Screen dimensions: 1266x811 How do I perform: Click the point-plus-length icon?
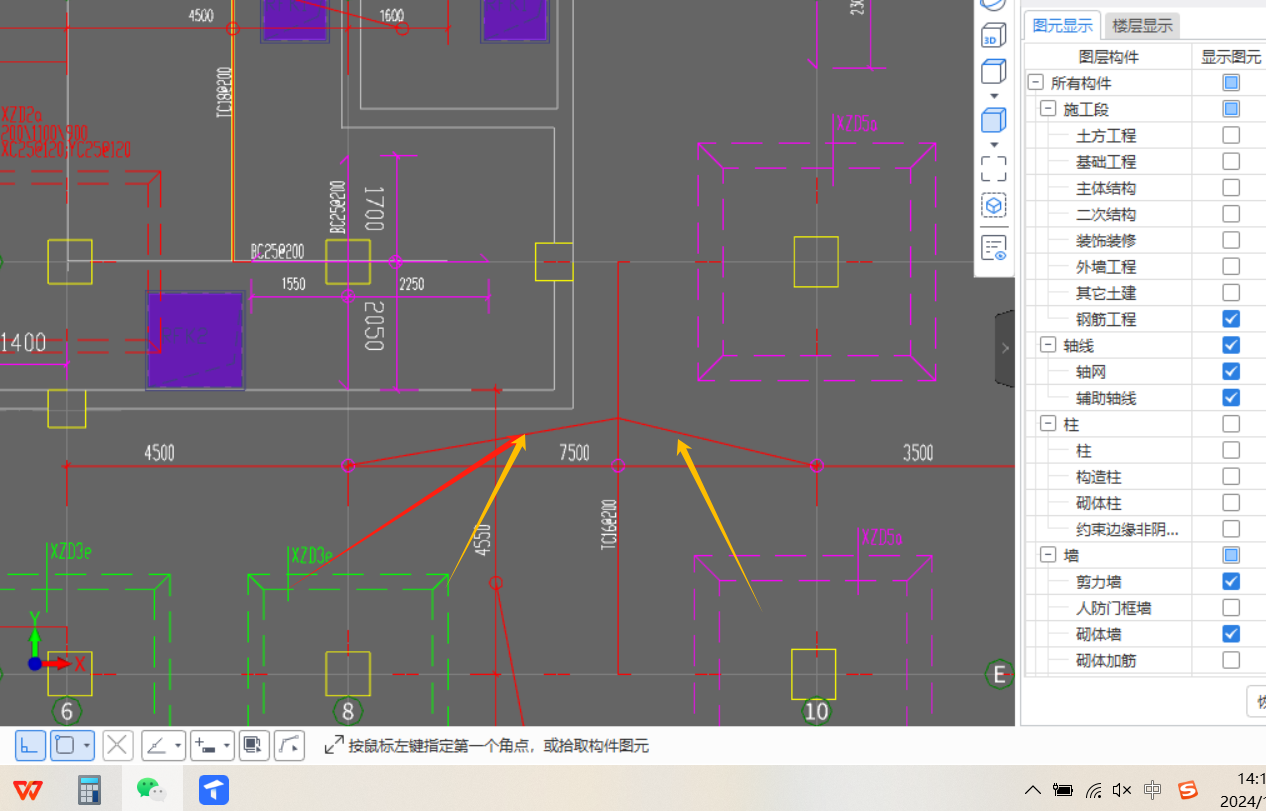pyautogui.click(x=205, y=745)
